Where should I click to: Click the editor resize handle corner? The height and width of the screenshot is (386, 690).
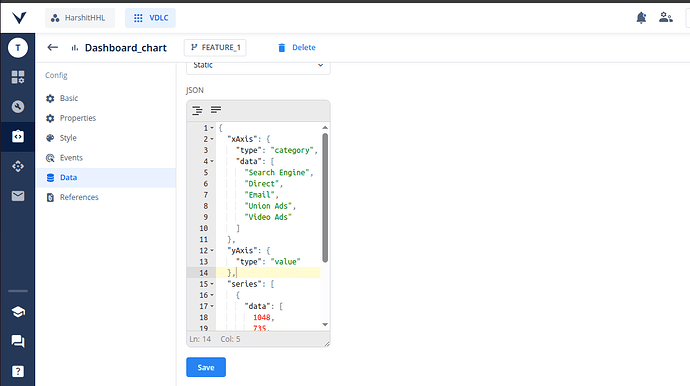327,344
